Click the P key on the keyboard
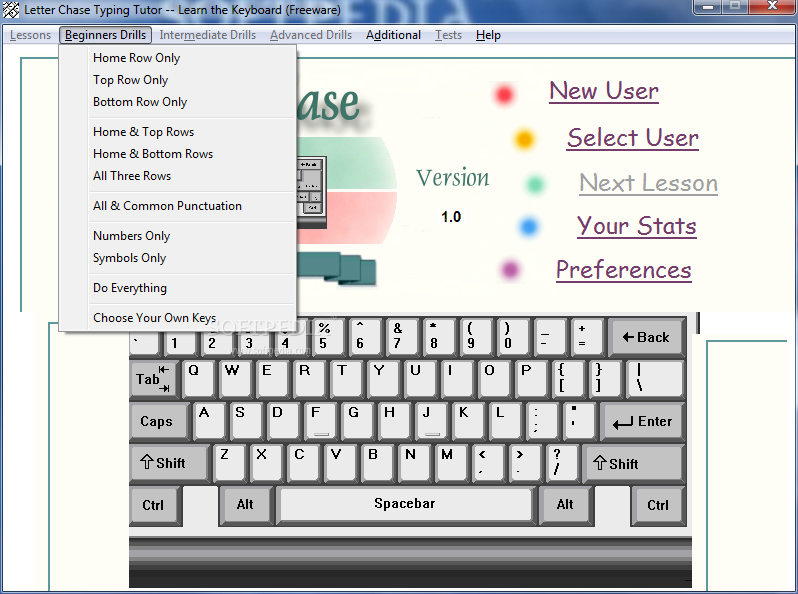This screenshot has width=798, height=594. [531, 379]
